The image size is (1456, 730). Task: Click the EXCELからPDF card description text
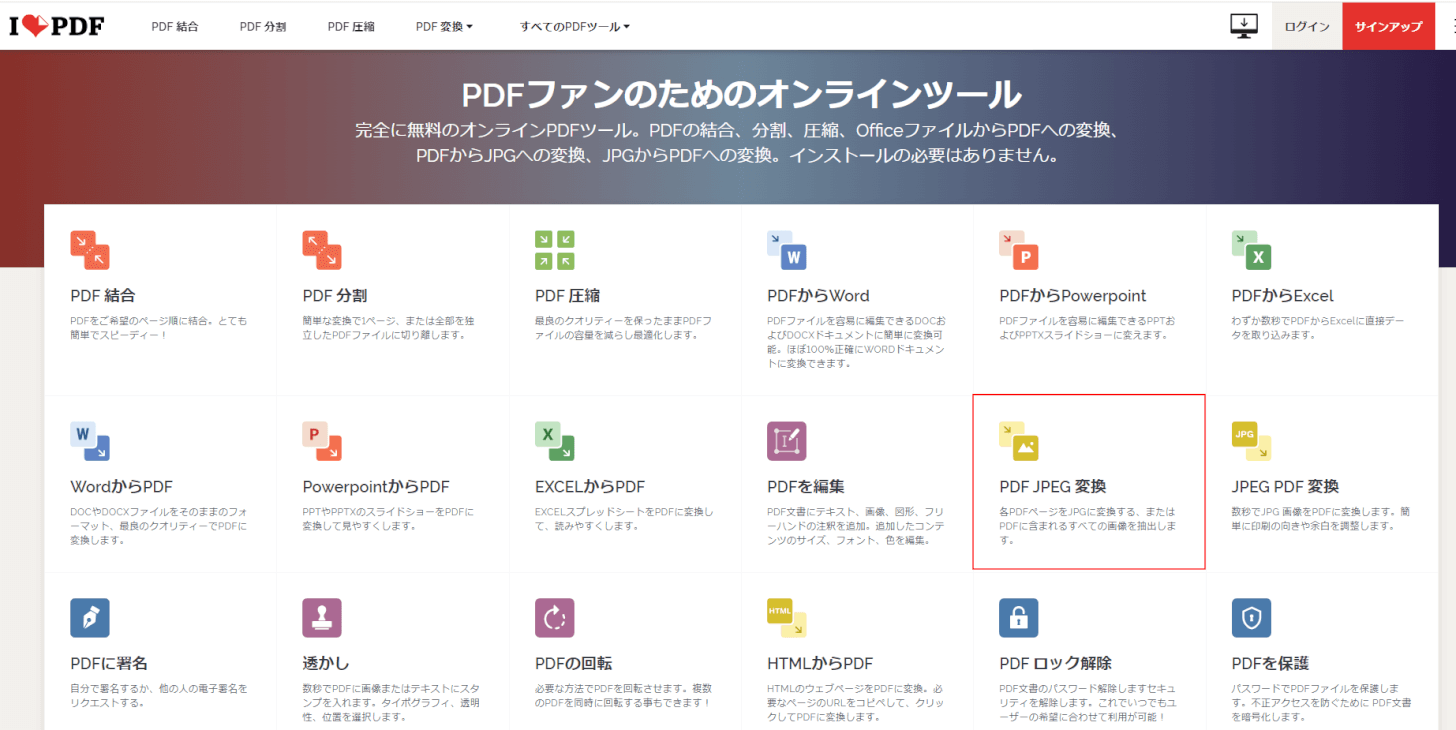(x=624, y=519)
